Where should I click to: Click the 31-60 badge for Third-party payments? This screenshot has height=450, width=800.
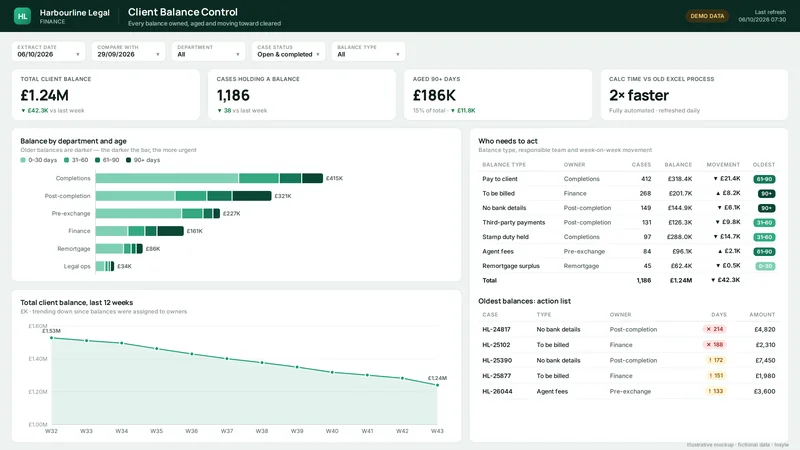(764, 222)
